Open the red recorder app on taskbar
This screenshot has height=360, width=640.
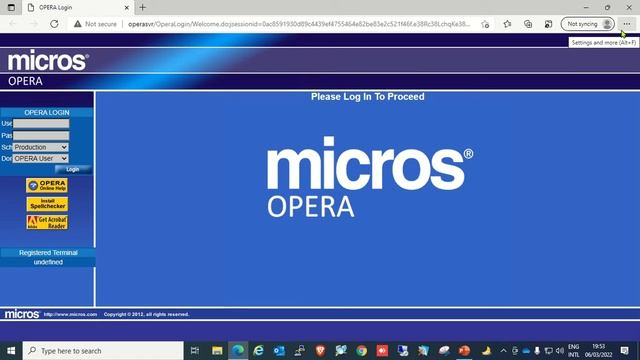click(382, 351)
